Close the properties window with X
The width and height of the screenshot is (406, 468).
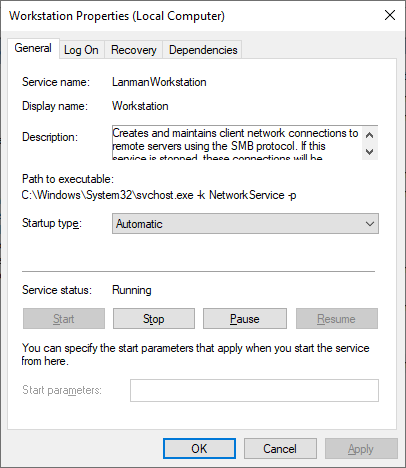pos(390,15)
